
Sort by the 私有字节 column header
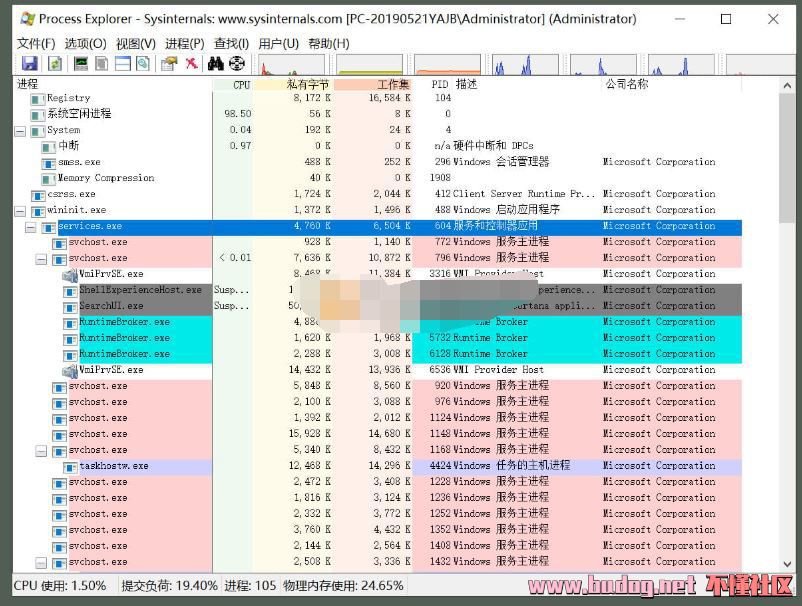pos(293,84)
